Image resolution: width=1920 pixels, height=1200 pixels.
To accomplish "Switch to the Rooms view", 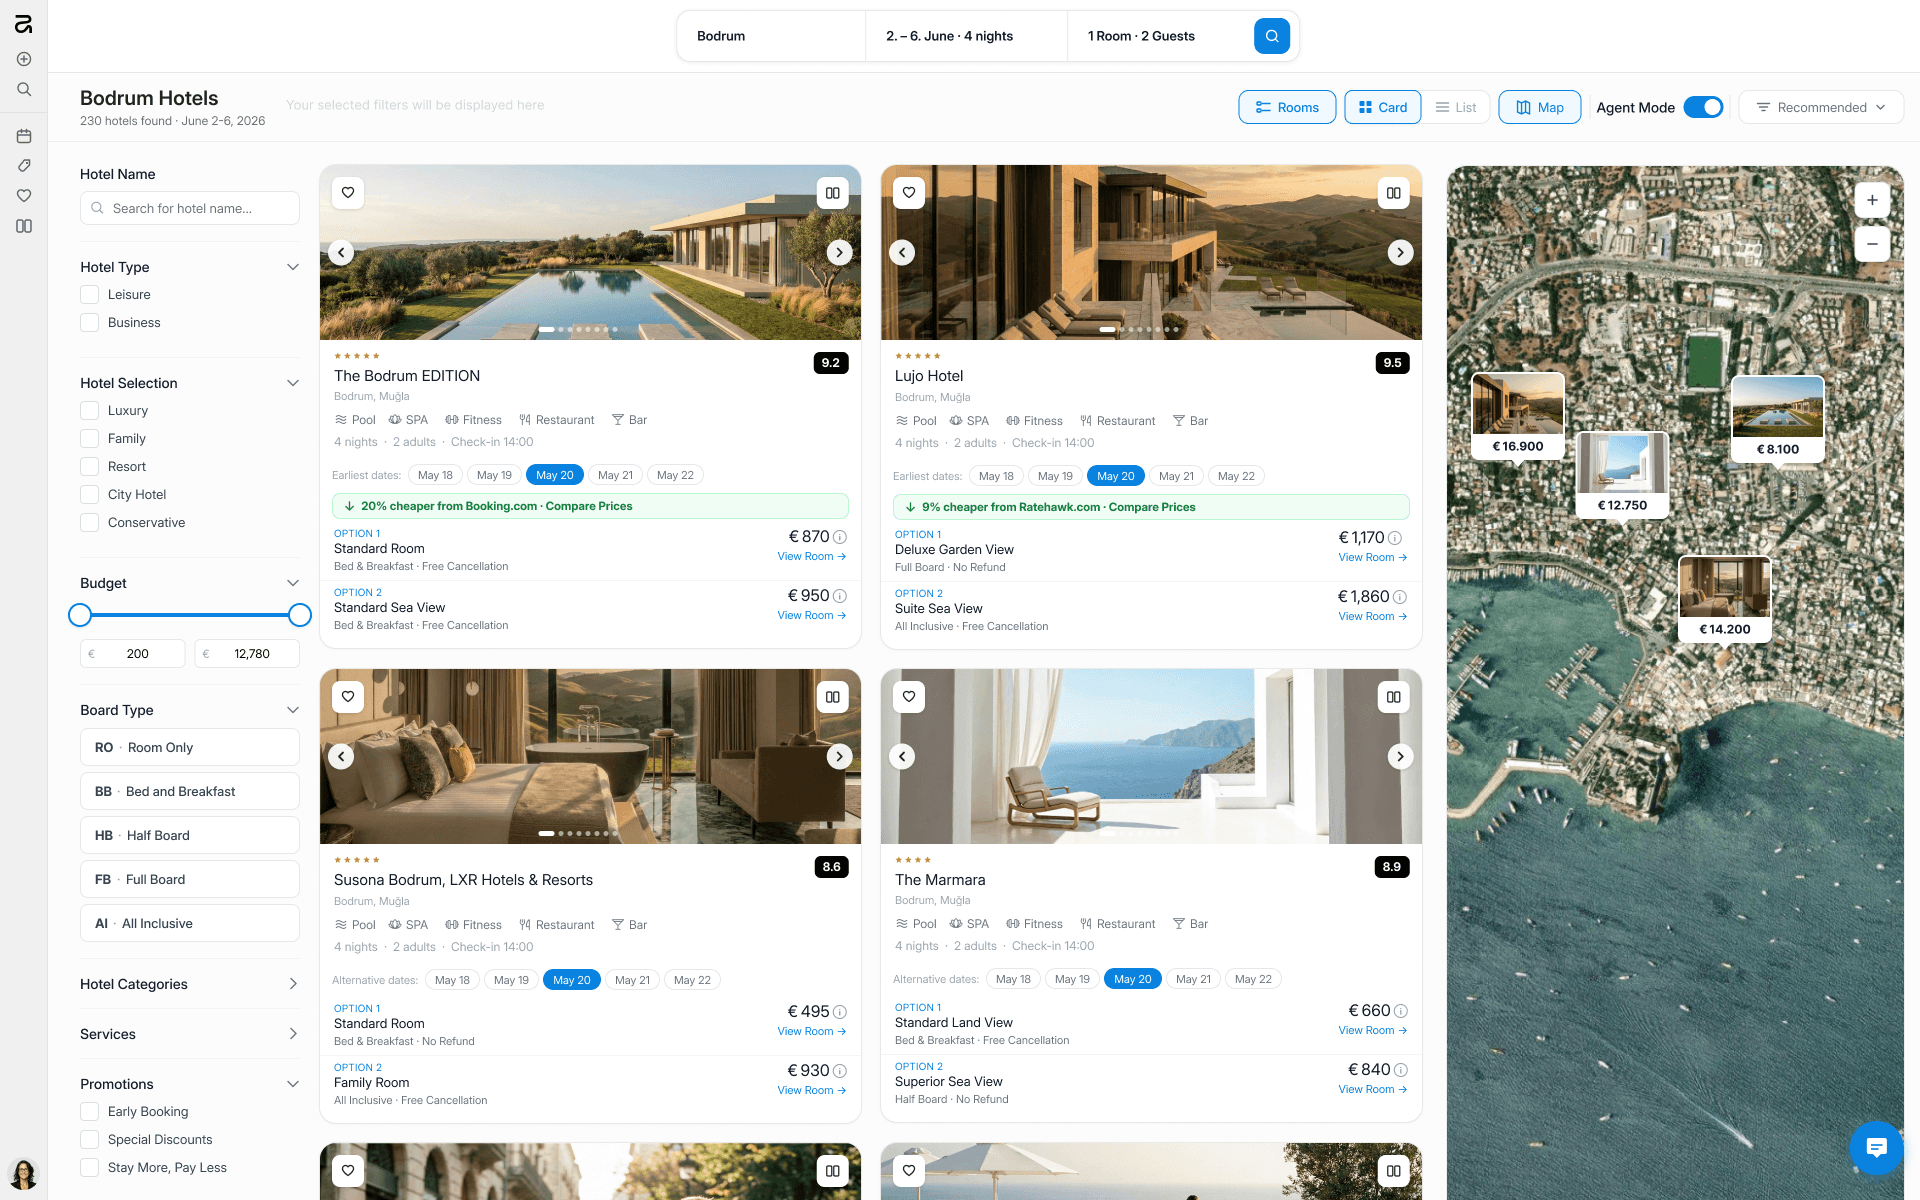I will (x=1287, y=107).
